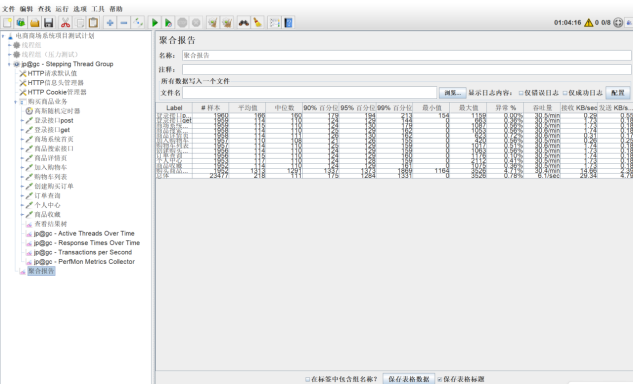Toggle the 仅错误日志 checkbox

(x=521, y=93)
